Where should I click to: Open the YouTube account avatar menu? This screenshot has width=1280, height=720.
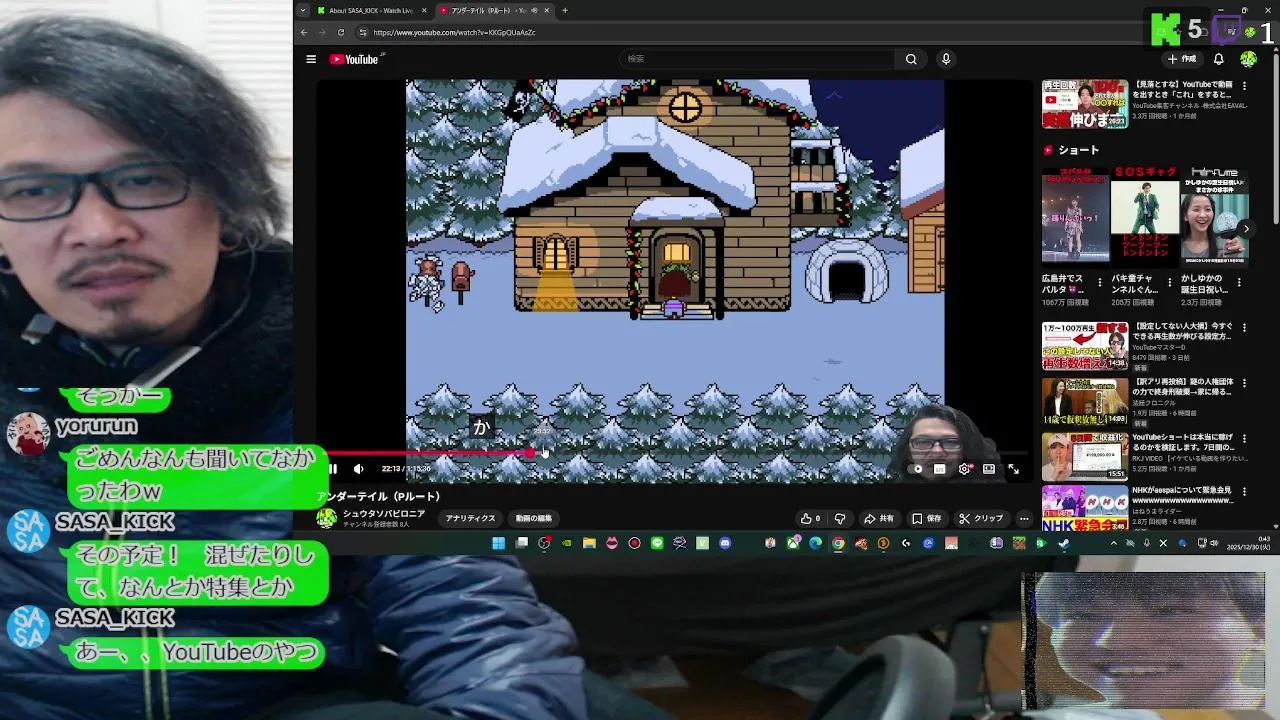coord(1248,59)
